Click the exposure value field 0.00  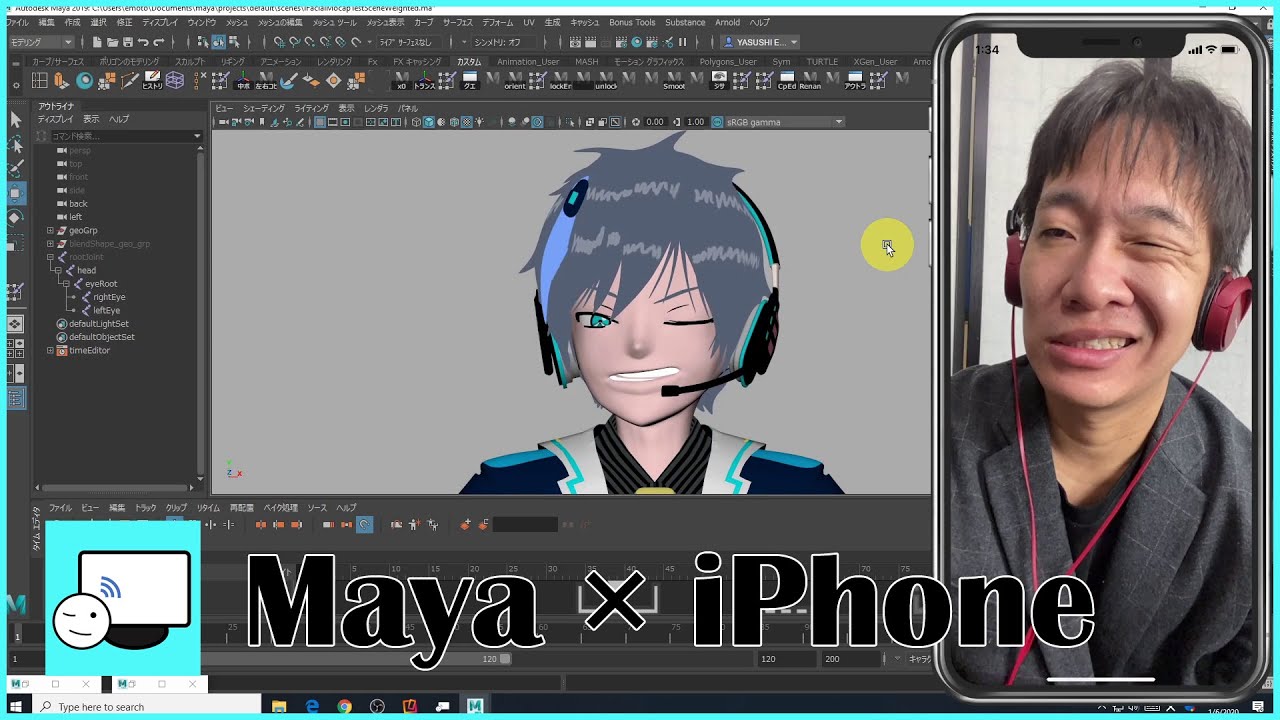coord(655,122)
